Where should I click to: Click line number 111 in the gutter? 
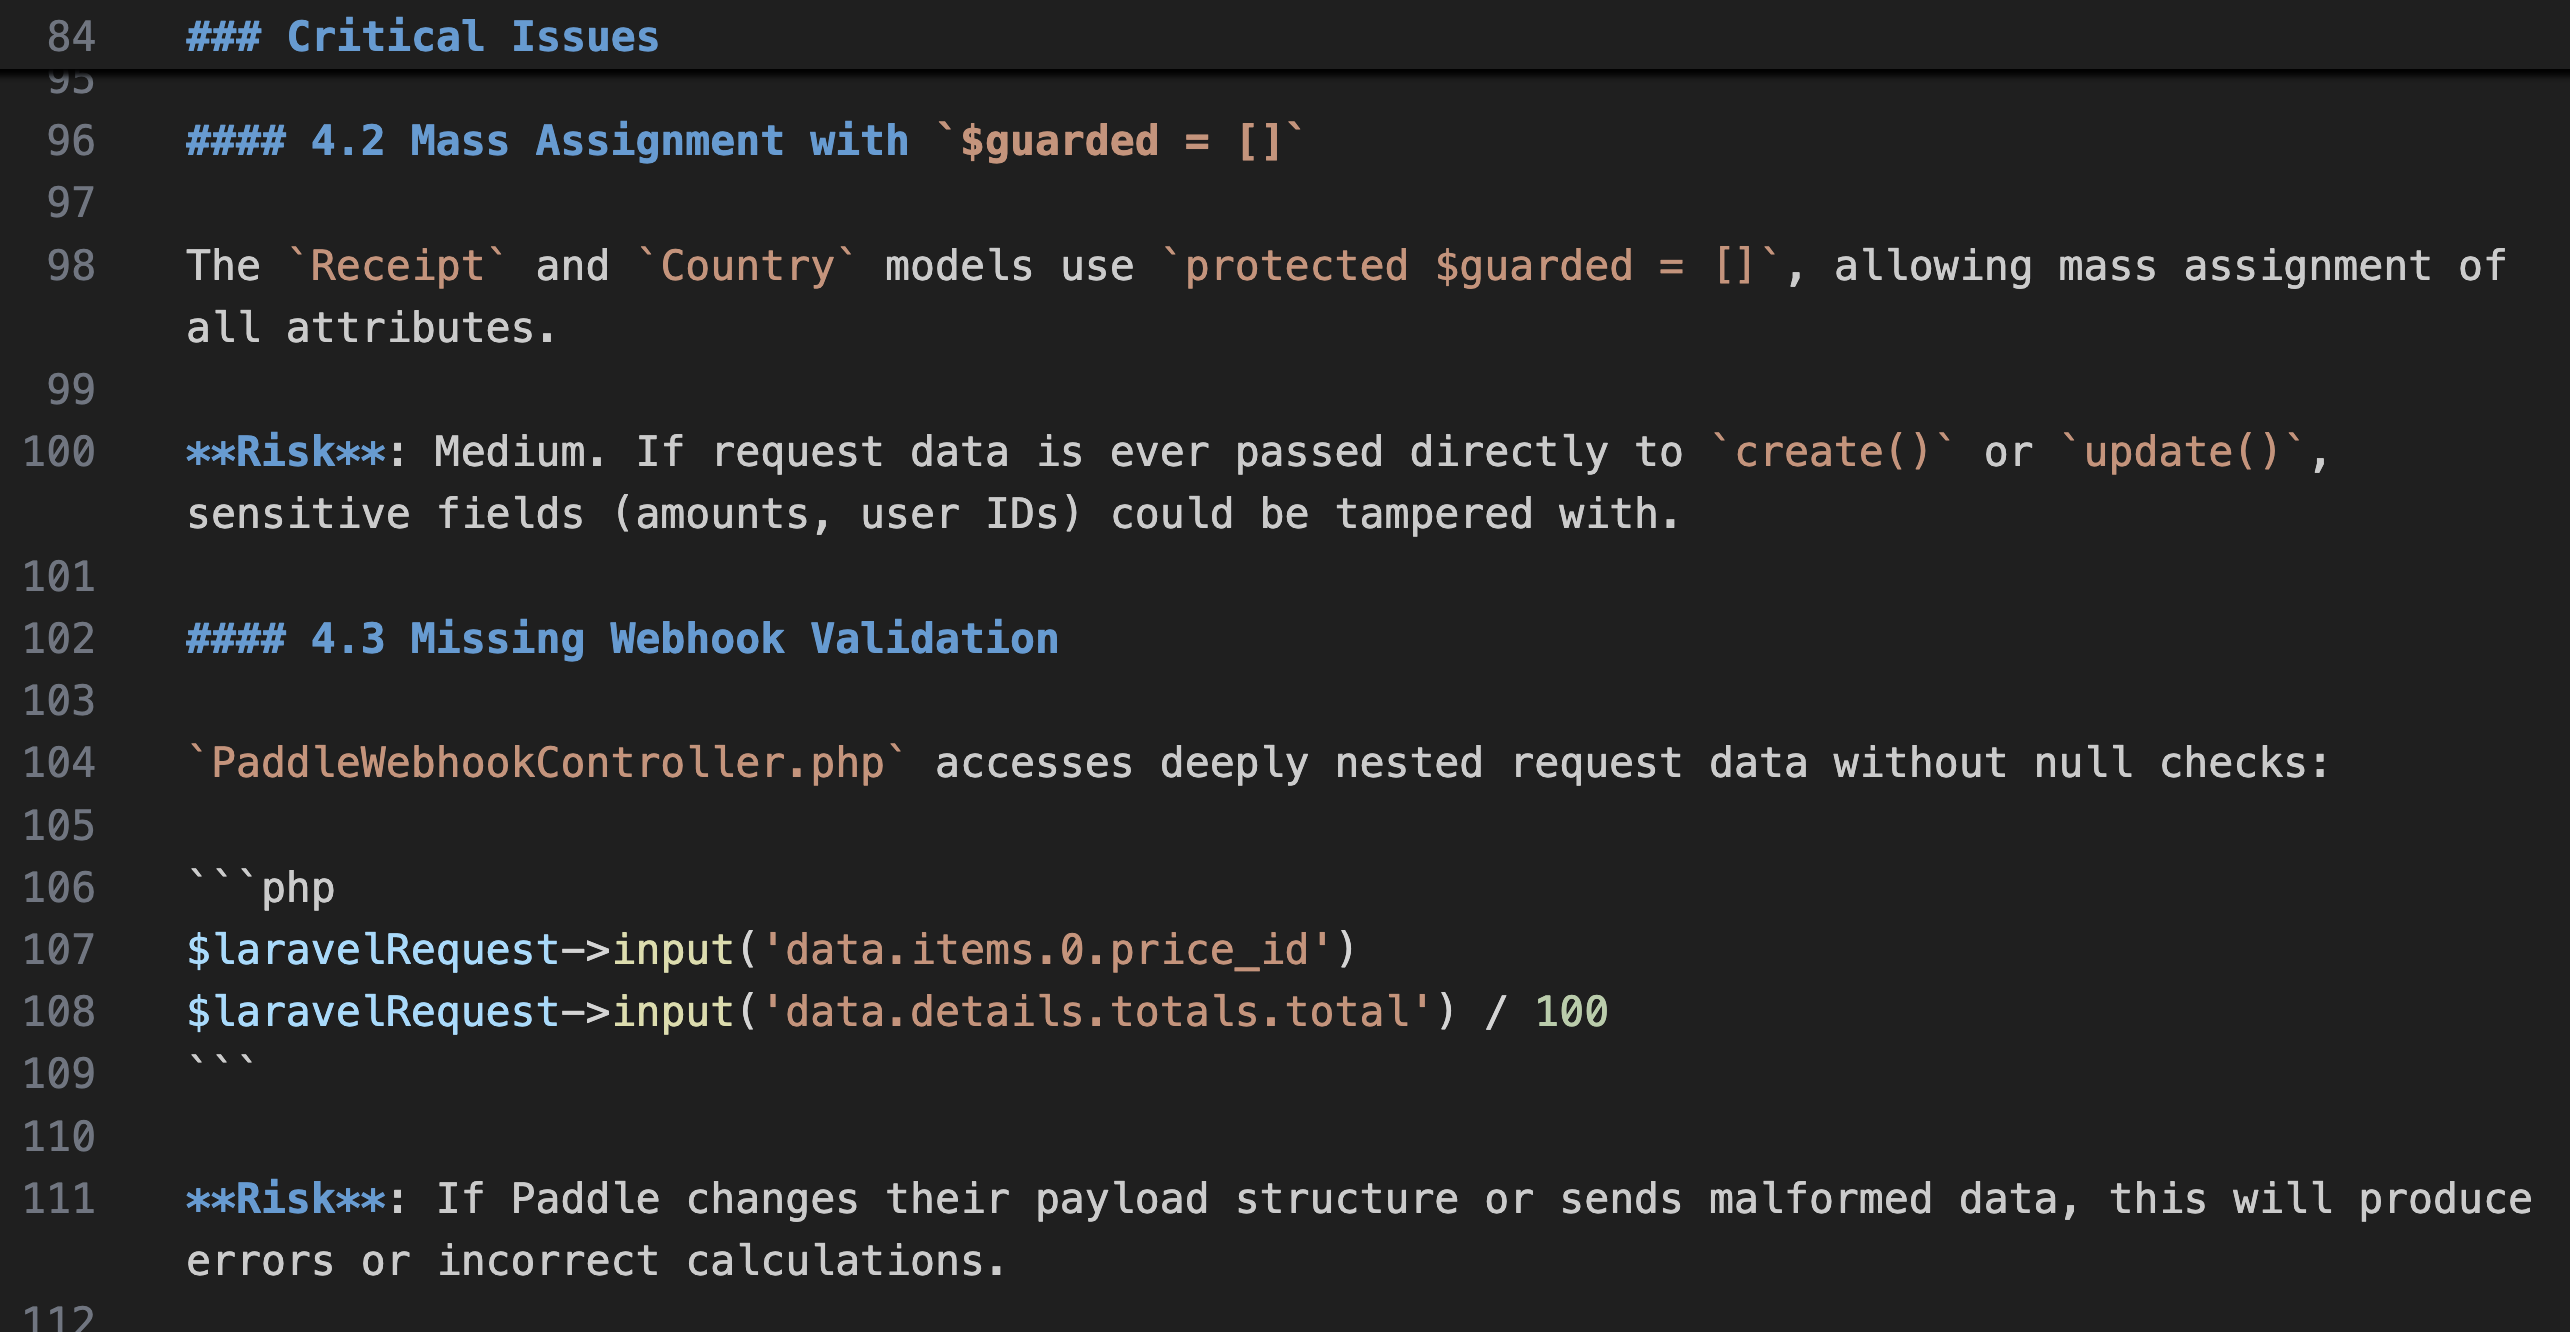point(59,1199)
